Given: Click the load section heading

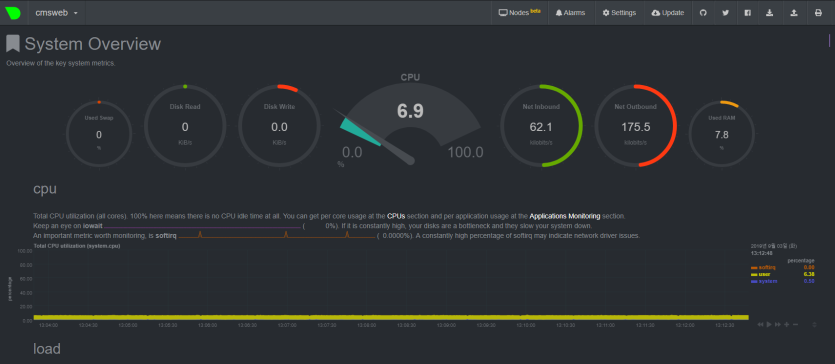Looking at the screenshot, I should 47,349.
